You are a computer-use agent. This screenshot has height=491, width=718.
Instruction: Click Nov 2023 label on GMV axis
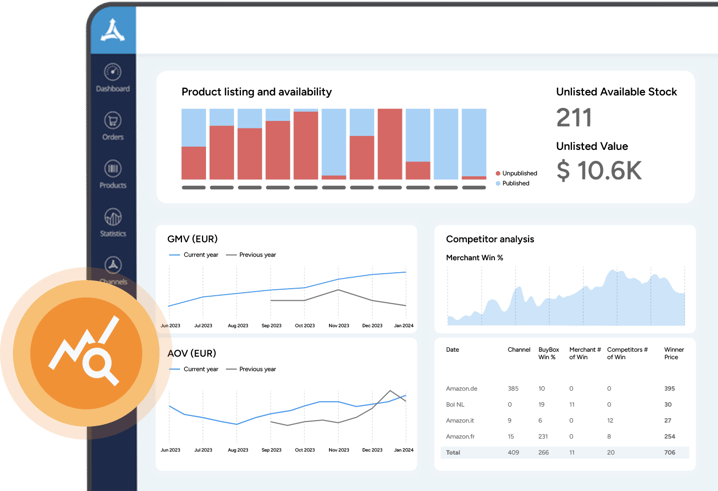coord(338,326)
